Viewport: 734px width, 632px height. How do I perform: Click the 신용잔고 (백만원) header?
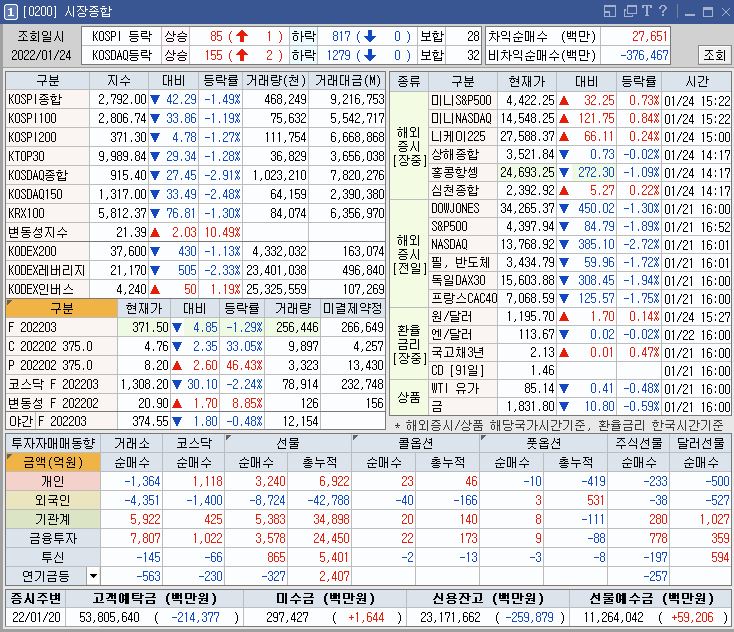488,598
